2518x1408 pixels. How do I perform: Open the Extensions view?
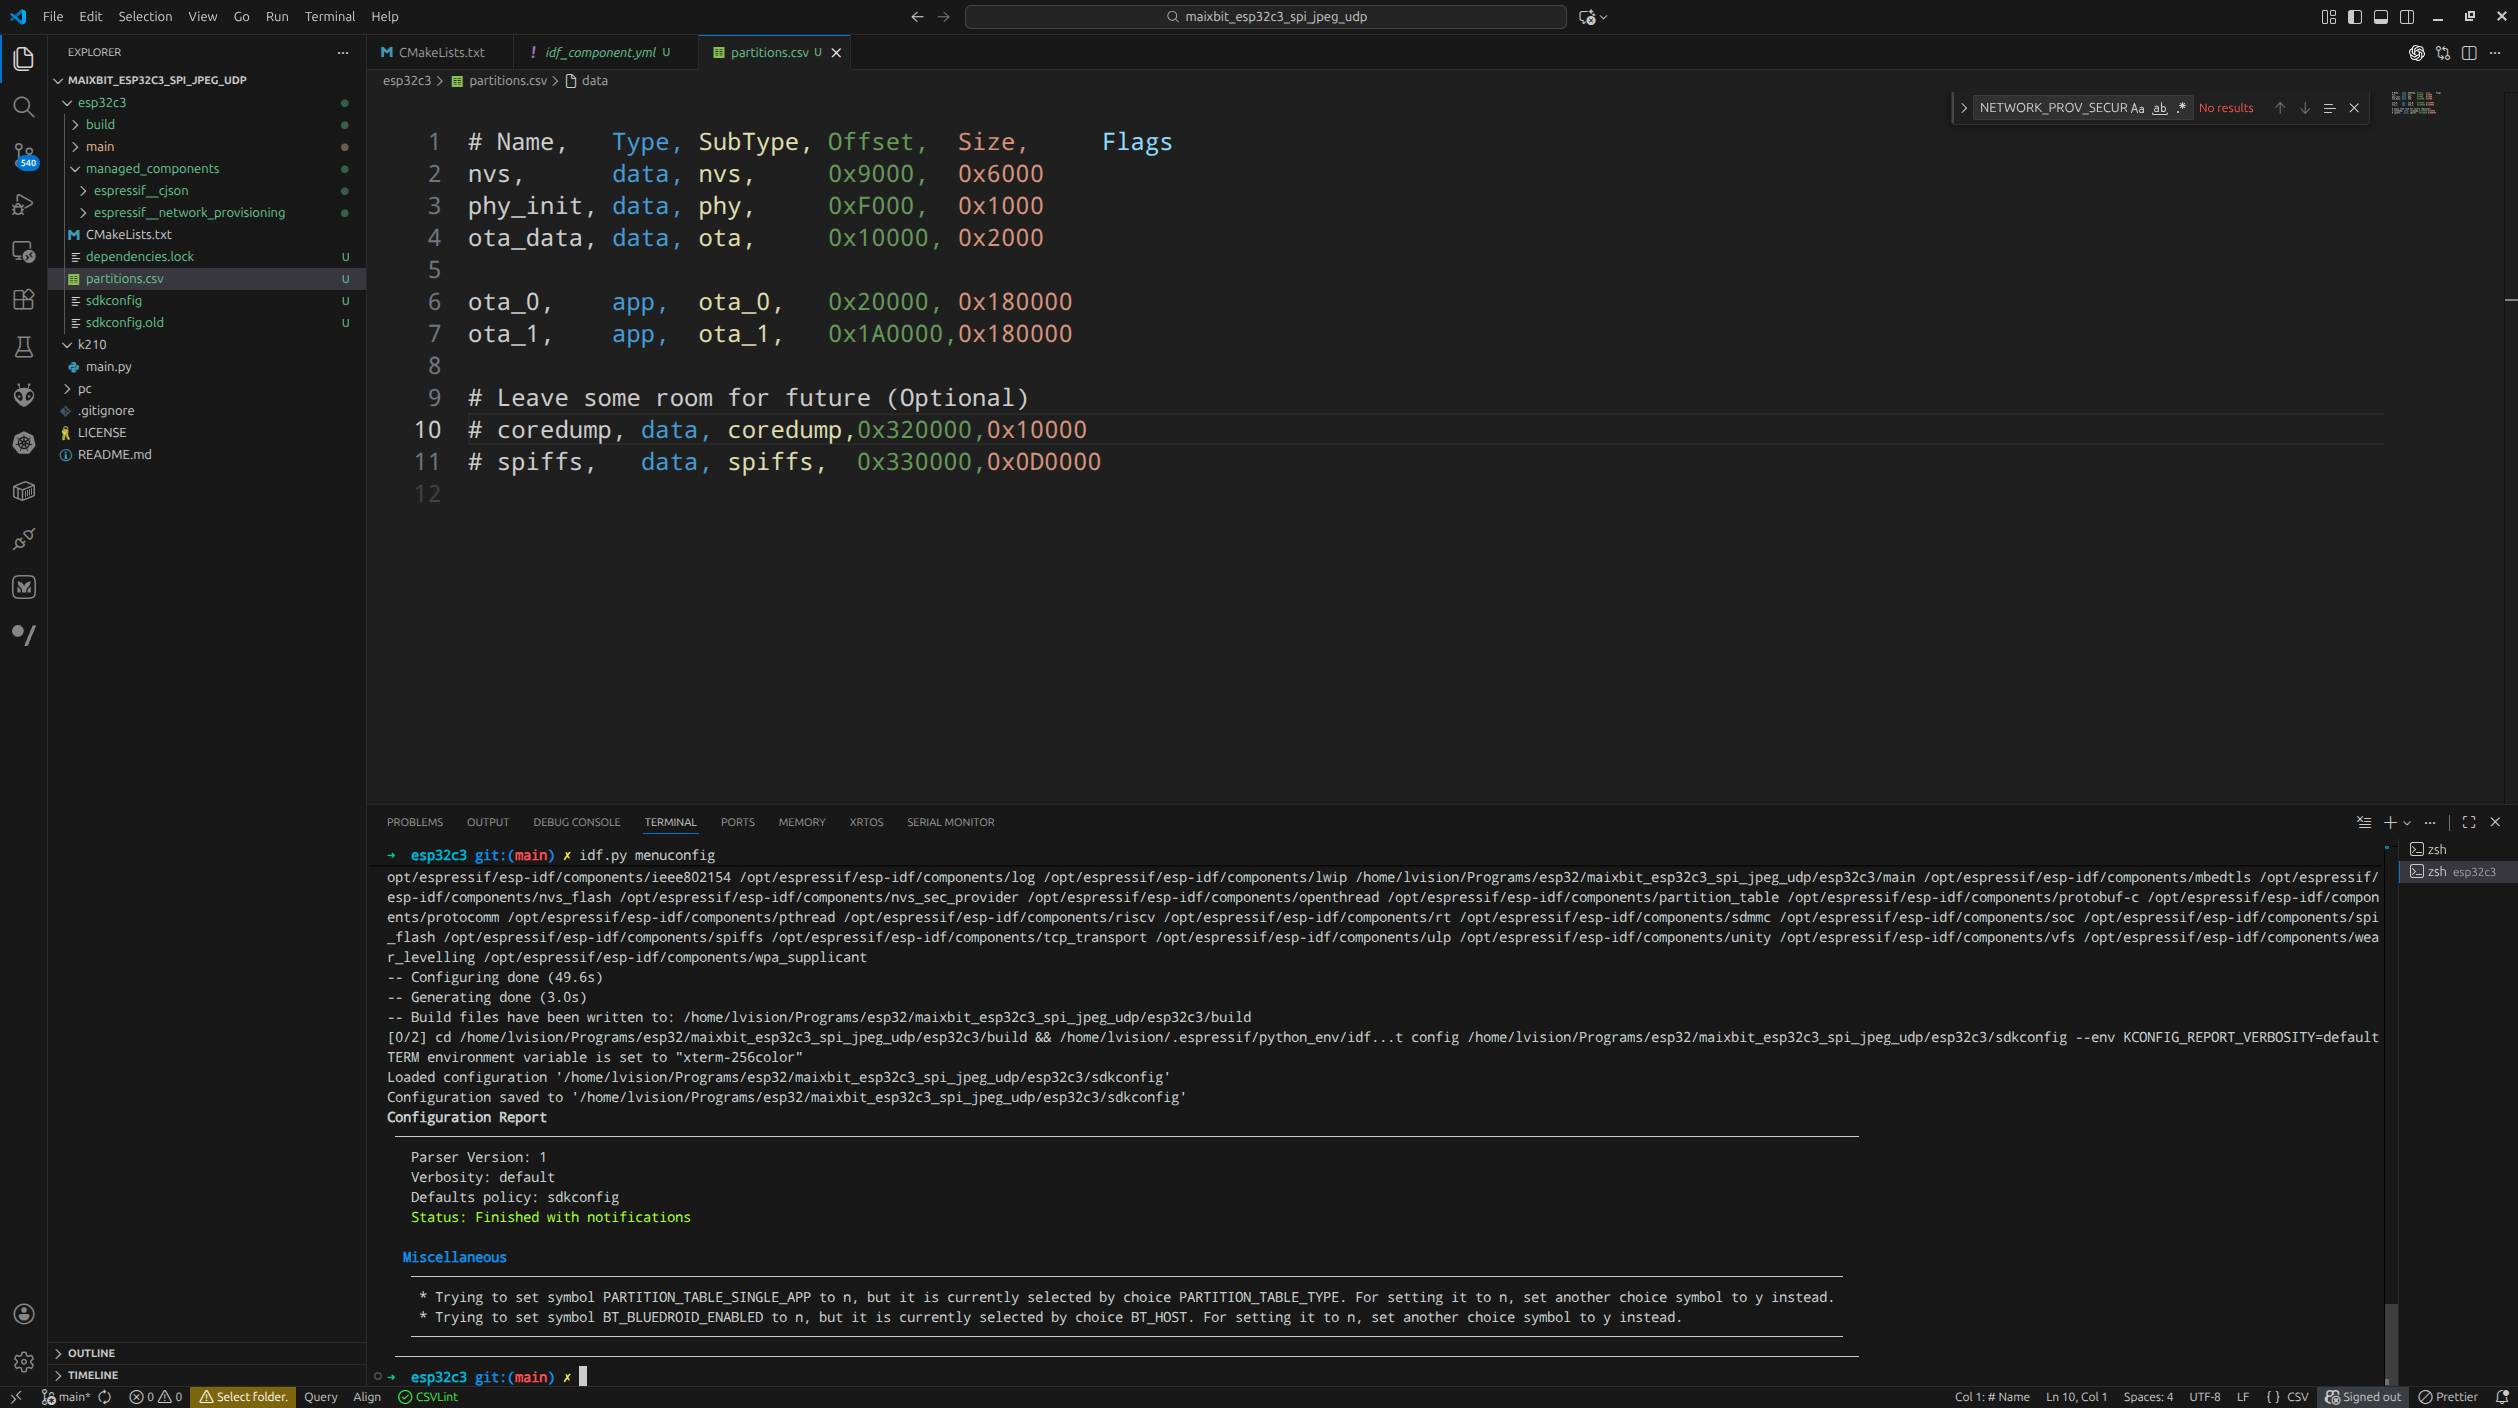pos(24,300)
